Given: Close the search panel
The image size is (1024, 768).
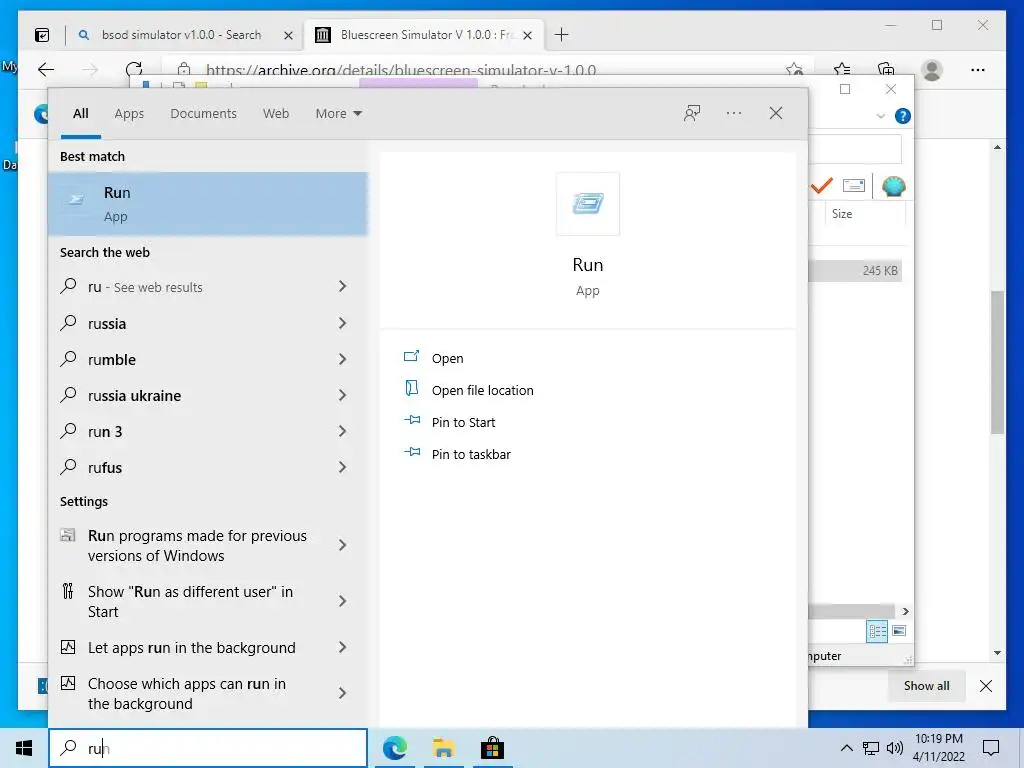Looking at the screenshot, I should click(x=776, y=114).
